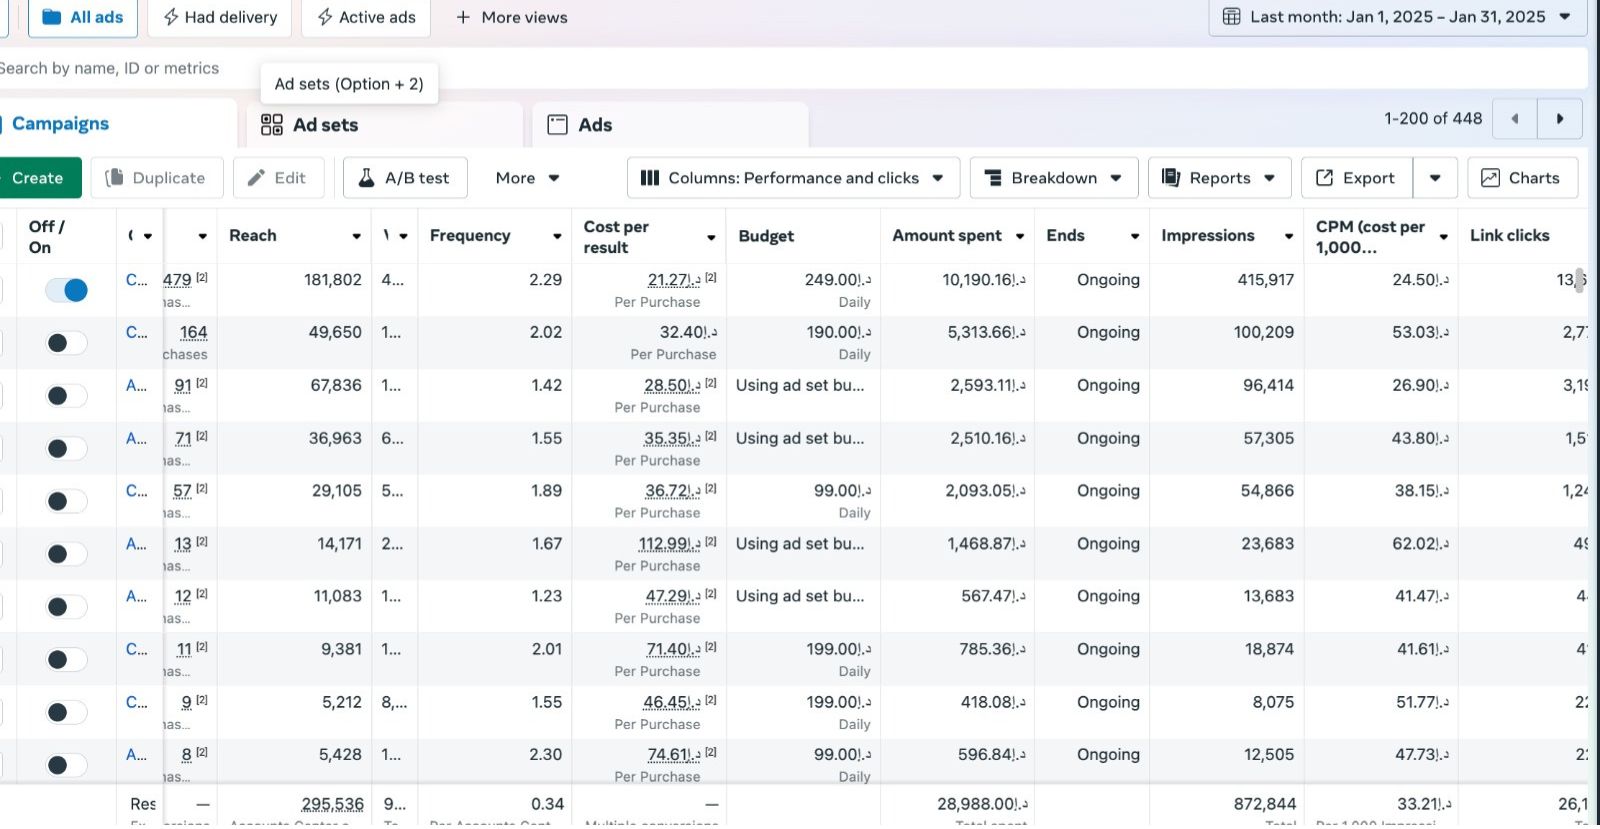Screen dimensions: 1600x829
Task: Turn on the campaign with reach 29,105
Action: (x=67, y=501)
